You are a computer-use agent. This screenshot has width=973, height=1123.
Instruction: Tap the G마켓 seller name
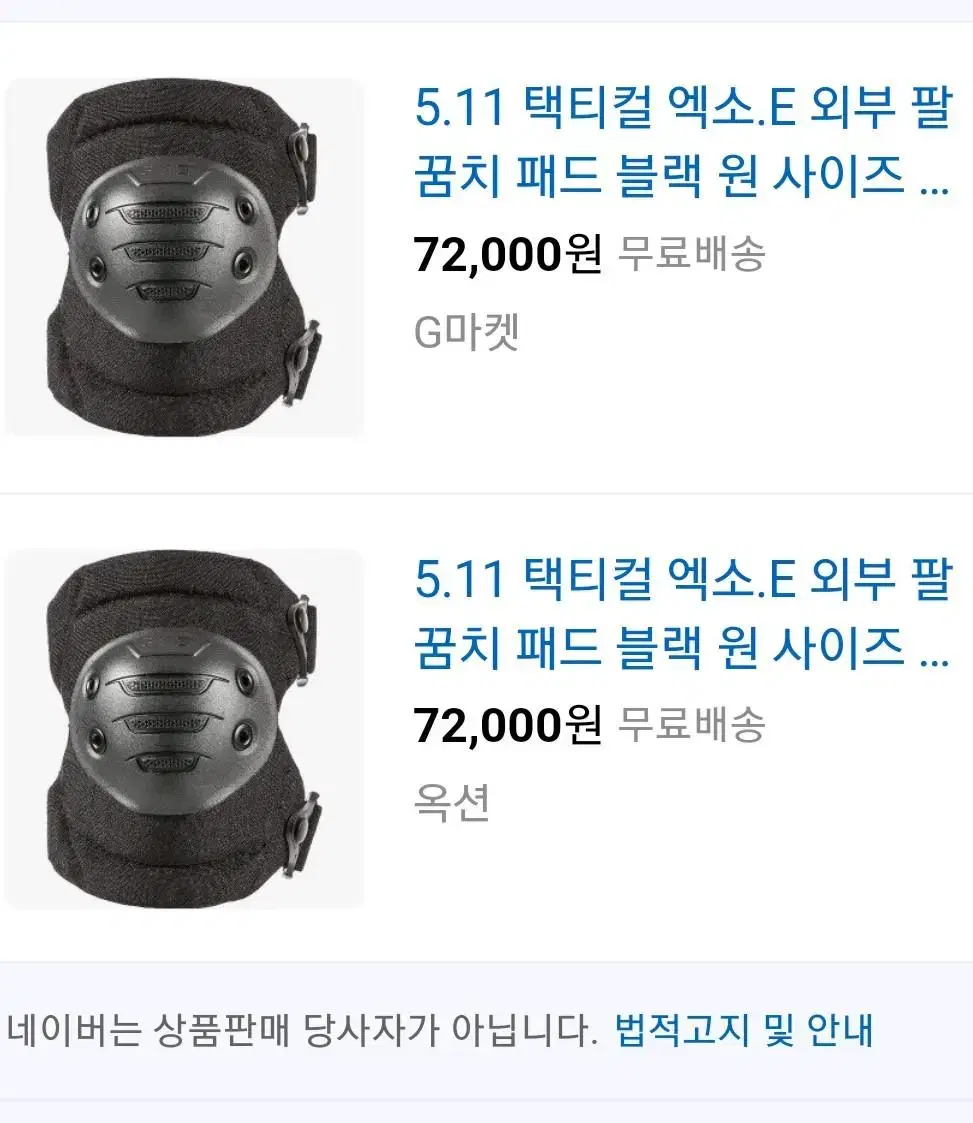pyautogui.click(x=466, y=332)
